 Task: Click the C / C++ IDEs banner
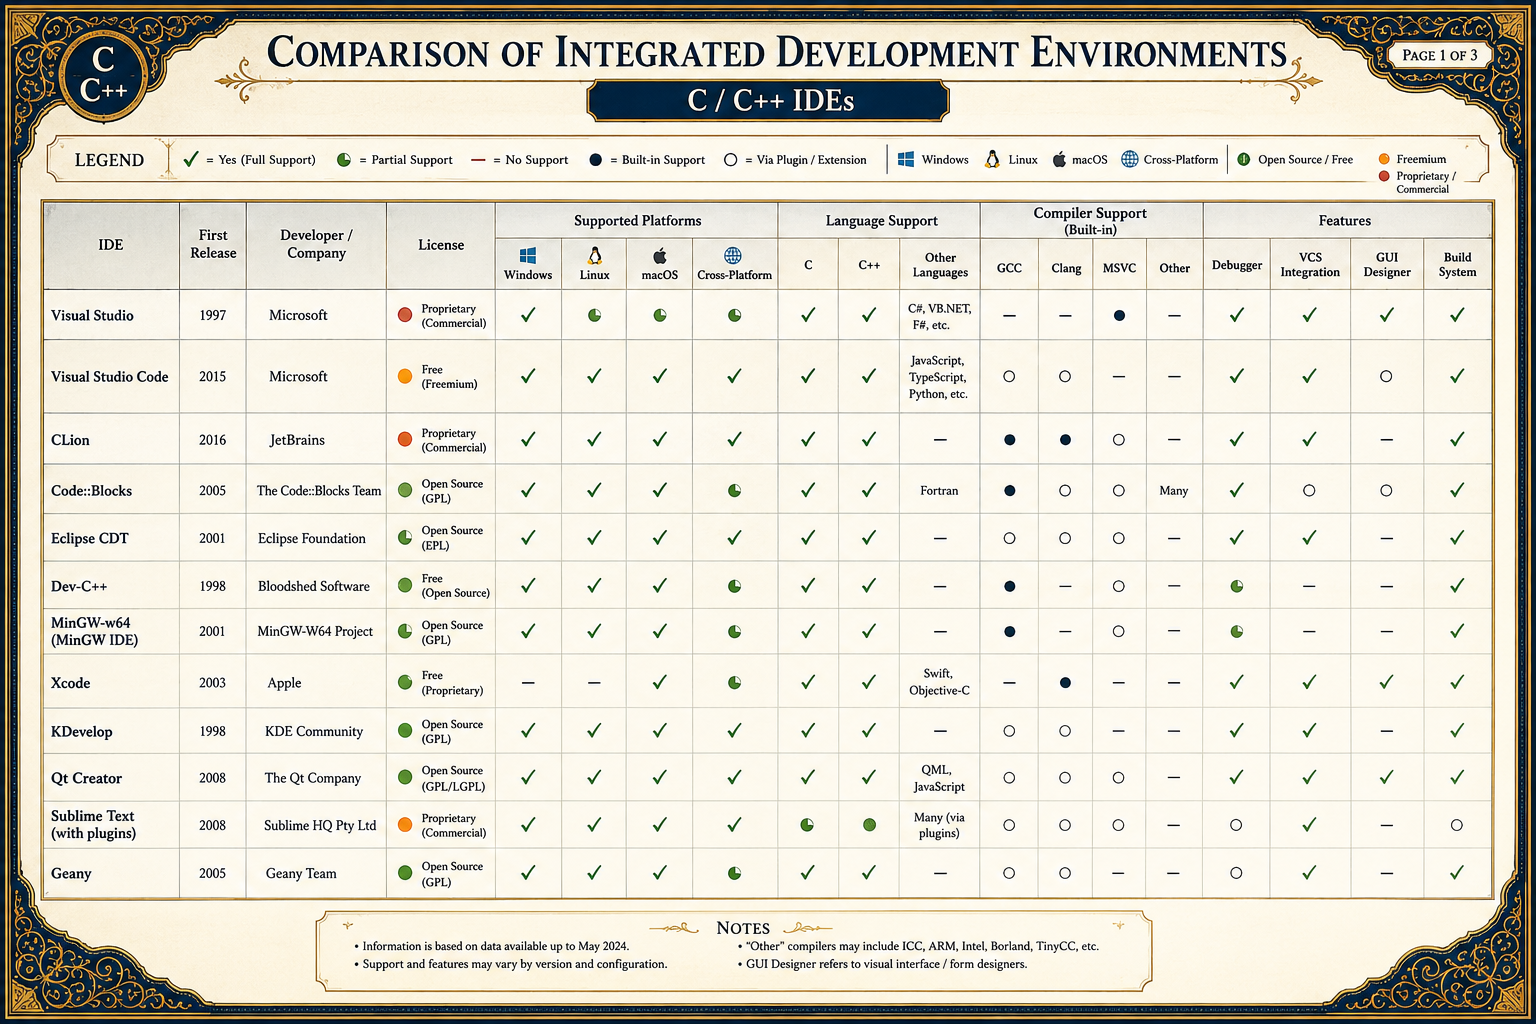coord(768,101)
